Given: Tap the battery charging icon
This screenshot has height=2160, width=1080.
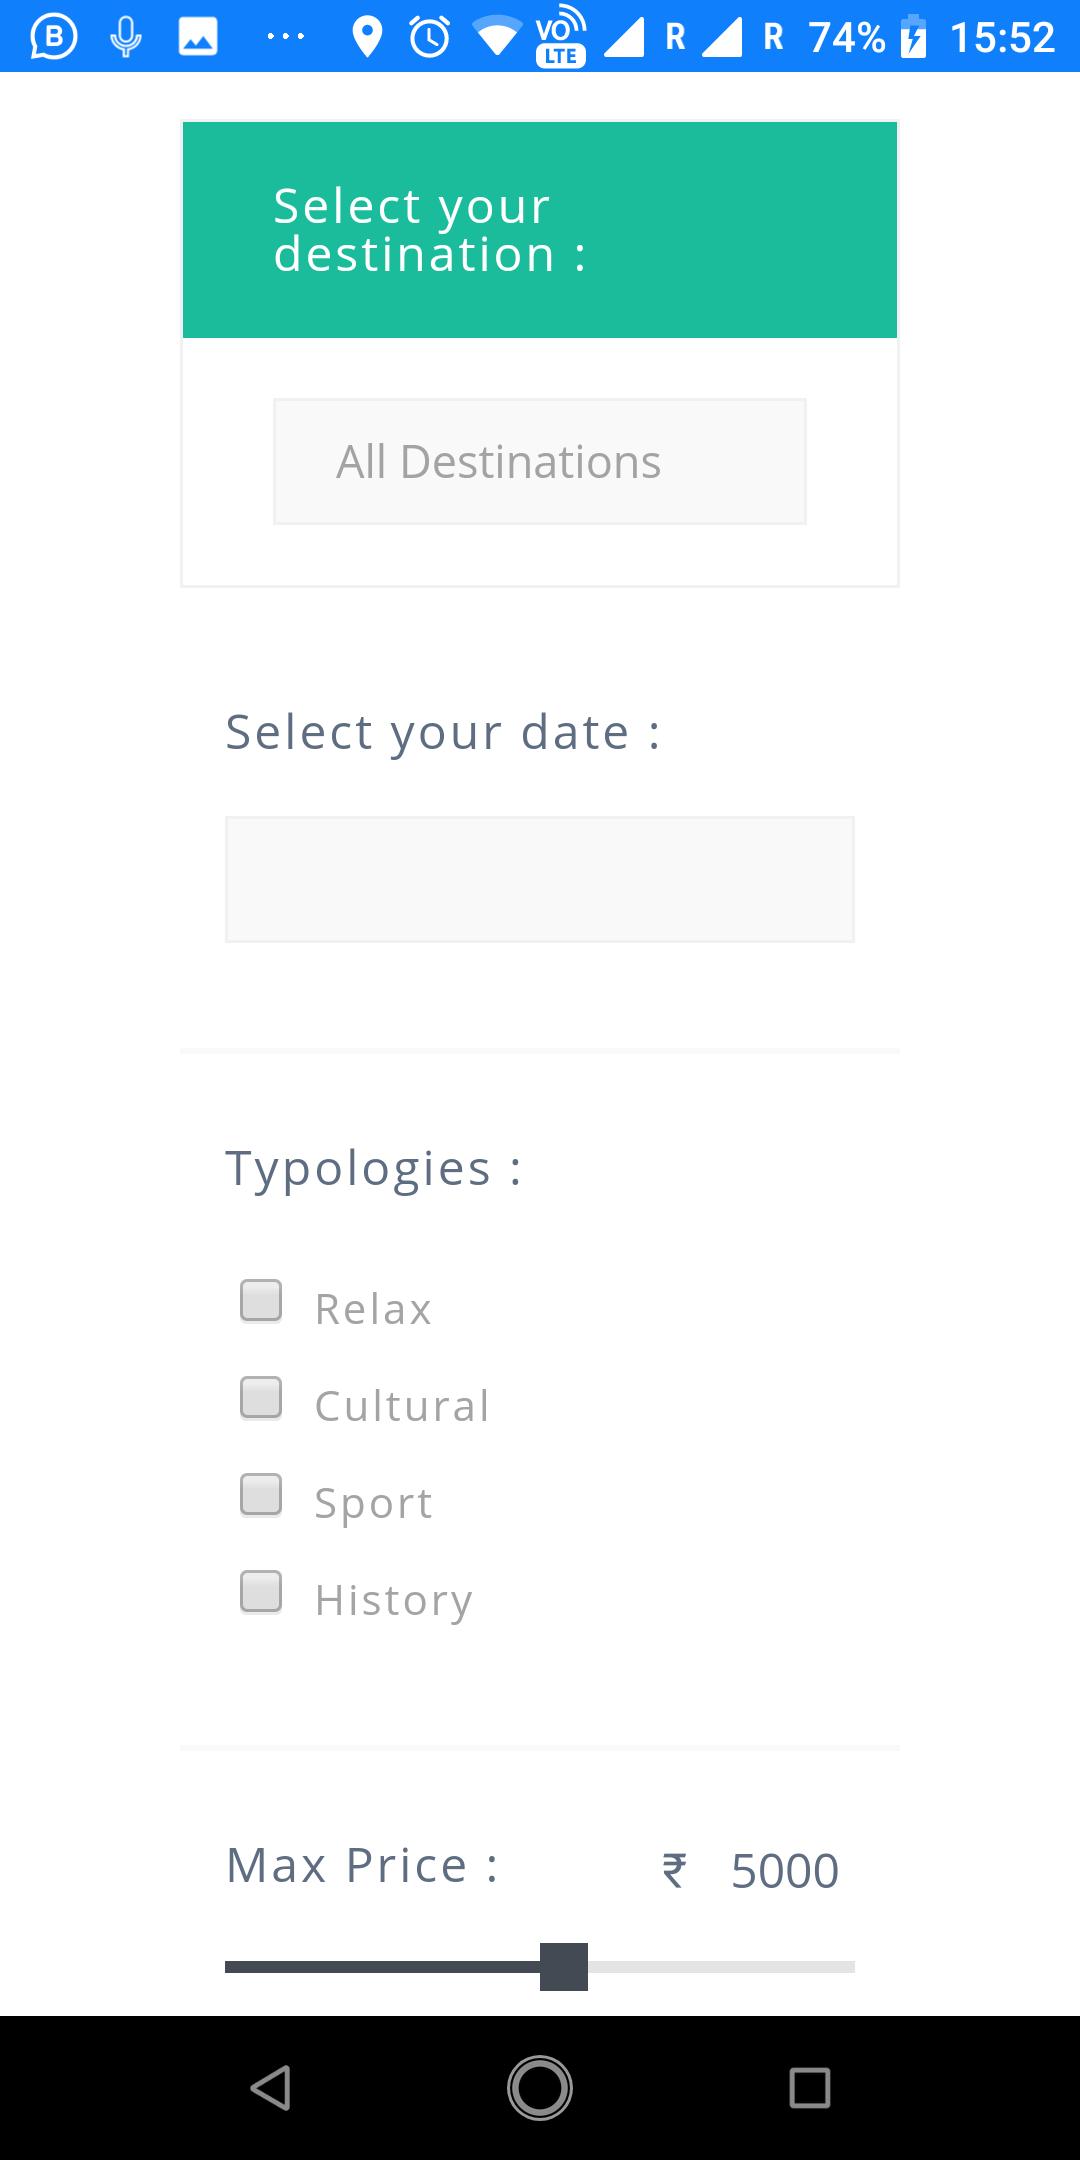Looking at the screenshot, I should tap(913, 37).
